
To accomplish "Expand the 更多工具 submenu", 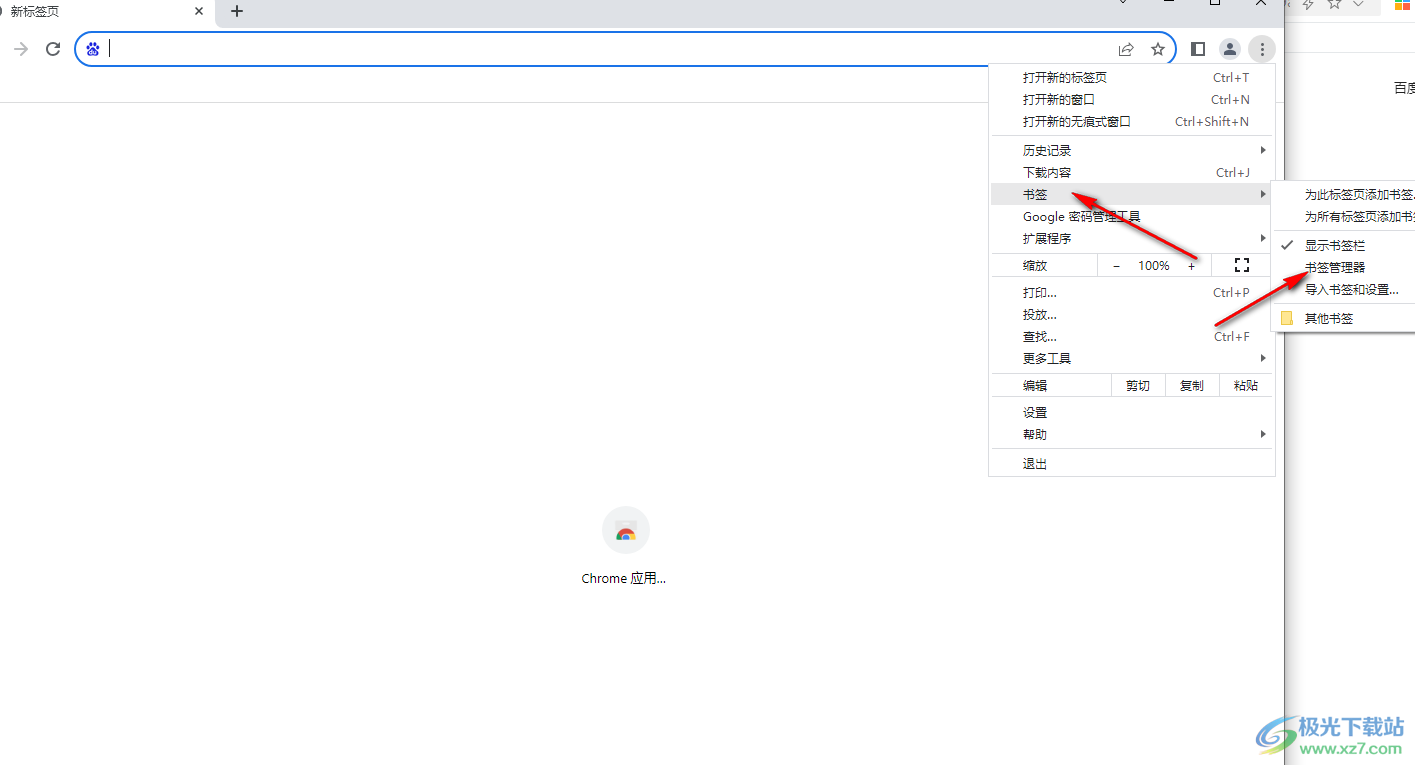I will coord(1132,358).
